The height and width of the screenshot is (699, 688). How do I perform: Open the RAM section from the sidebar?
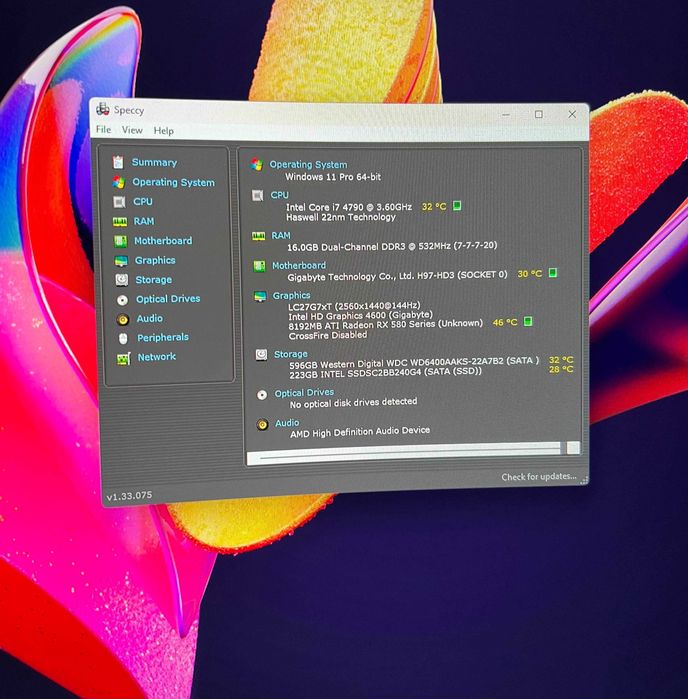(x=144, y=221)
